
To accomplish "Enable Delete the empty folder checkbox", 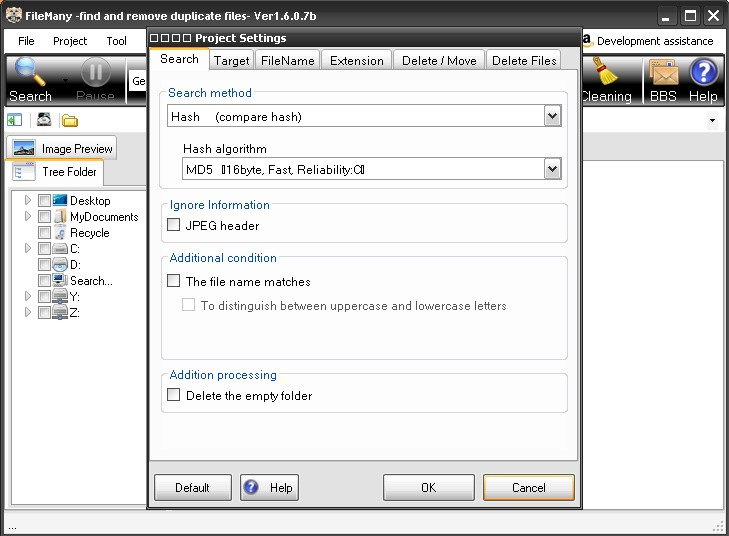I will pyautogui.click(x=173, y=395).
